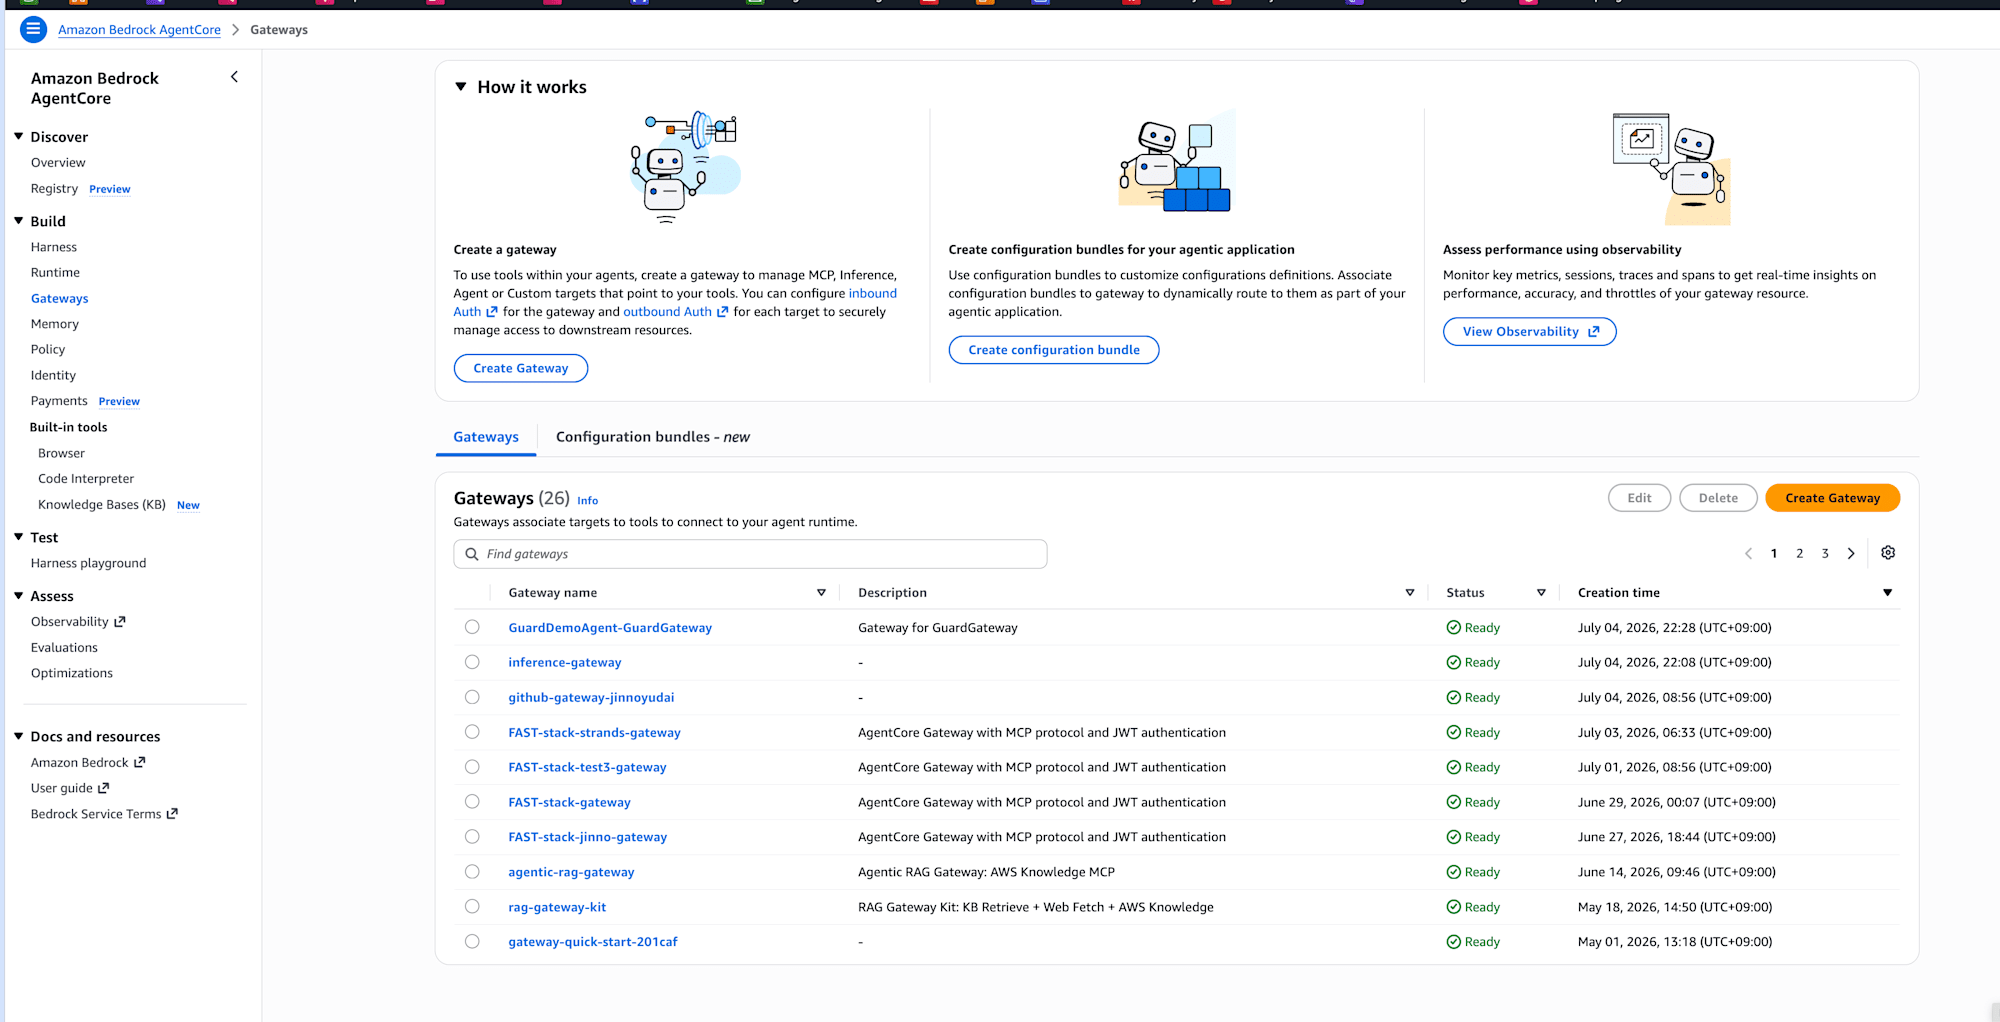Viewport: 2000px width, 1022px height.
Task: Click the external link icon beside outbound Auth
Action: 722,312
